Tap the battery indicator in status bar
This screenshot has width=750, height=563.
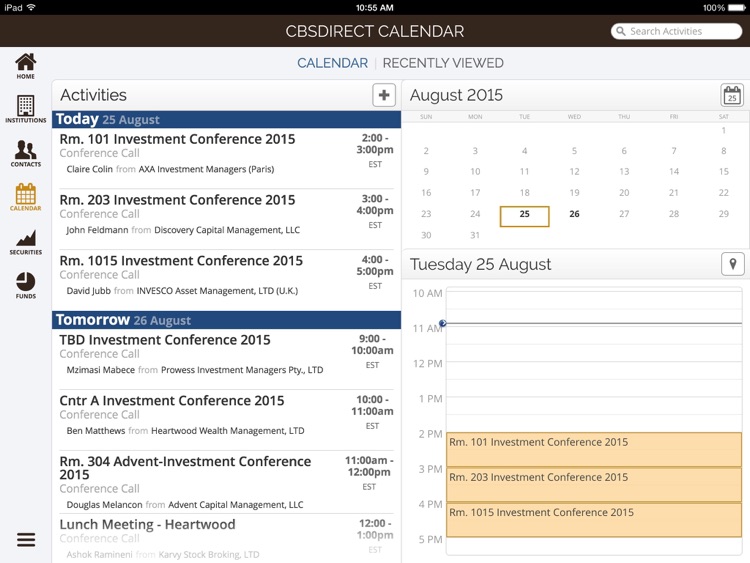point(735,8)
